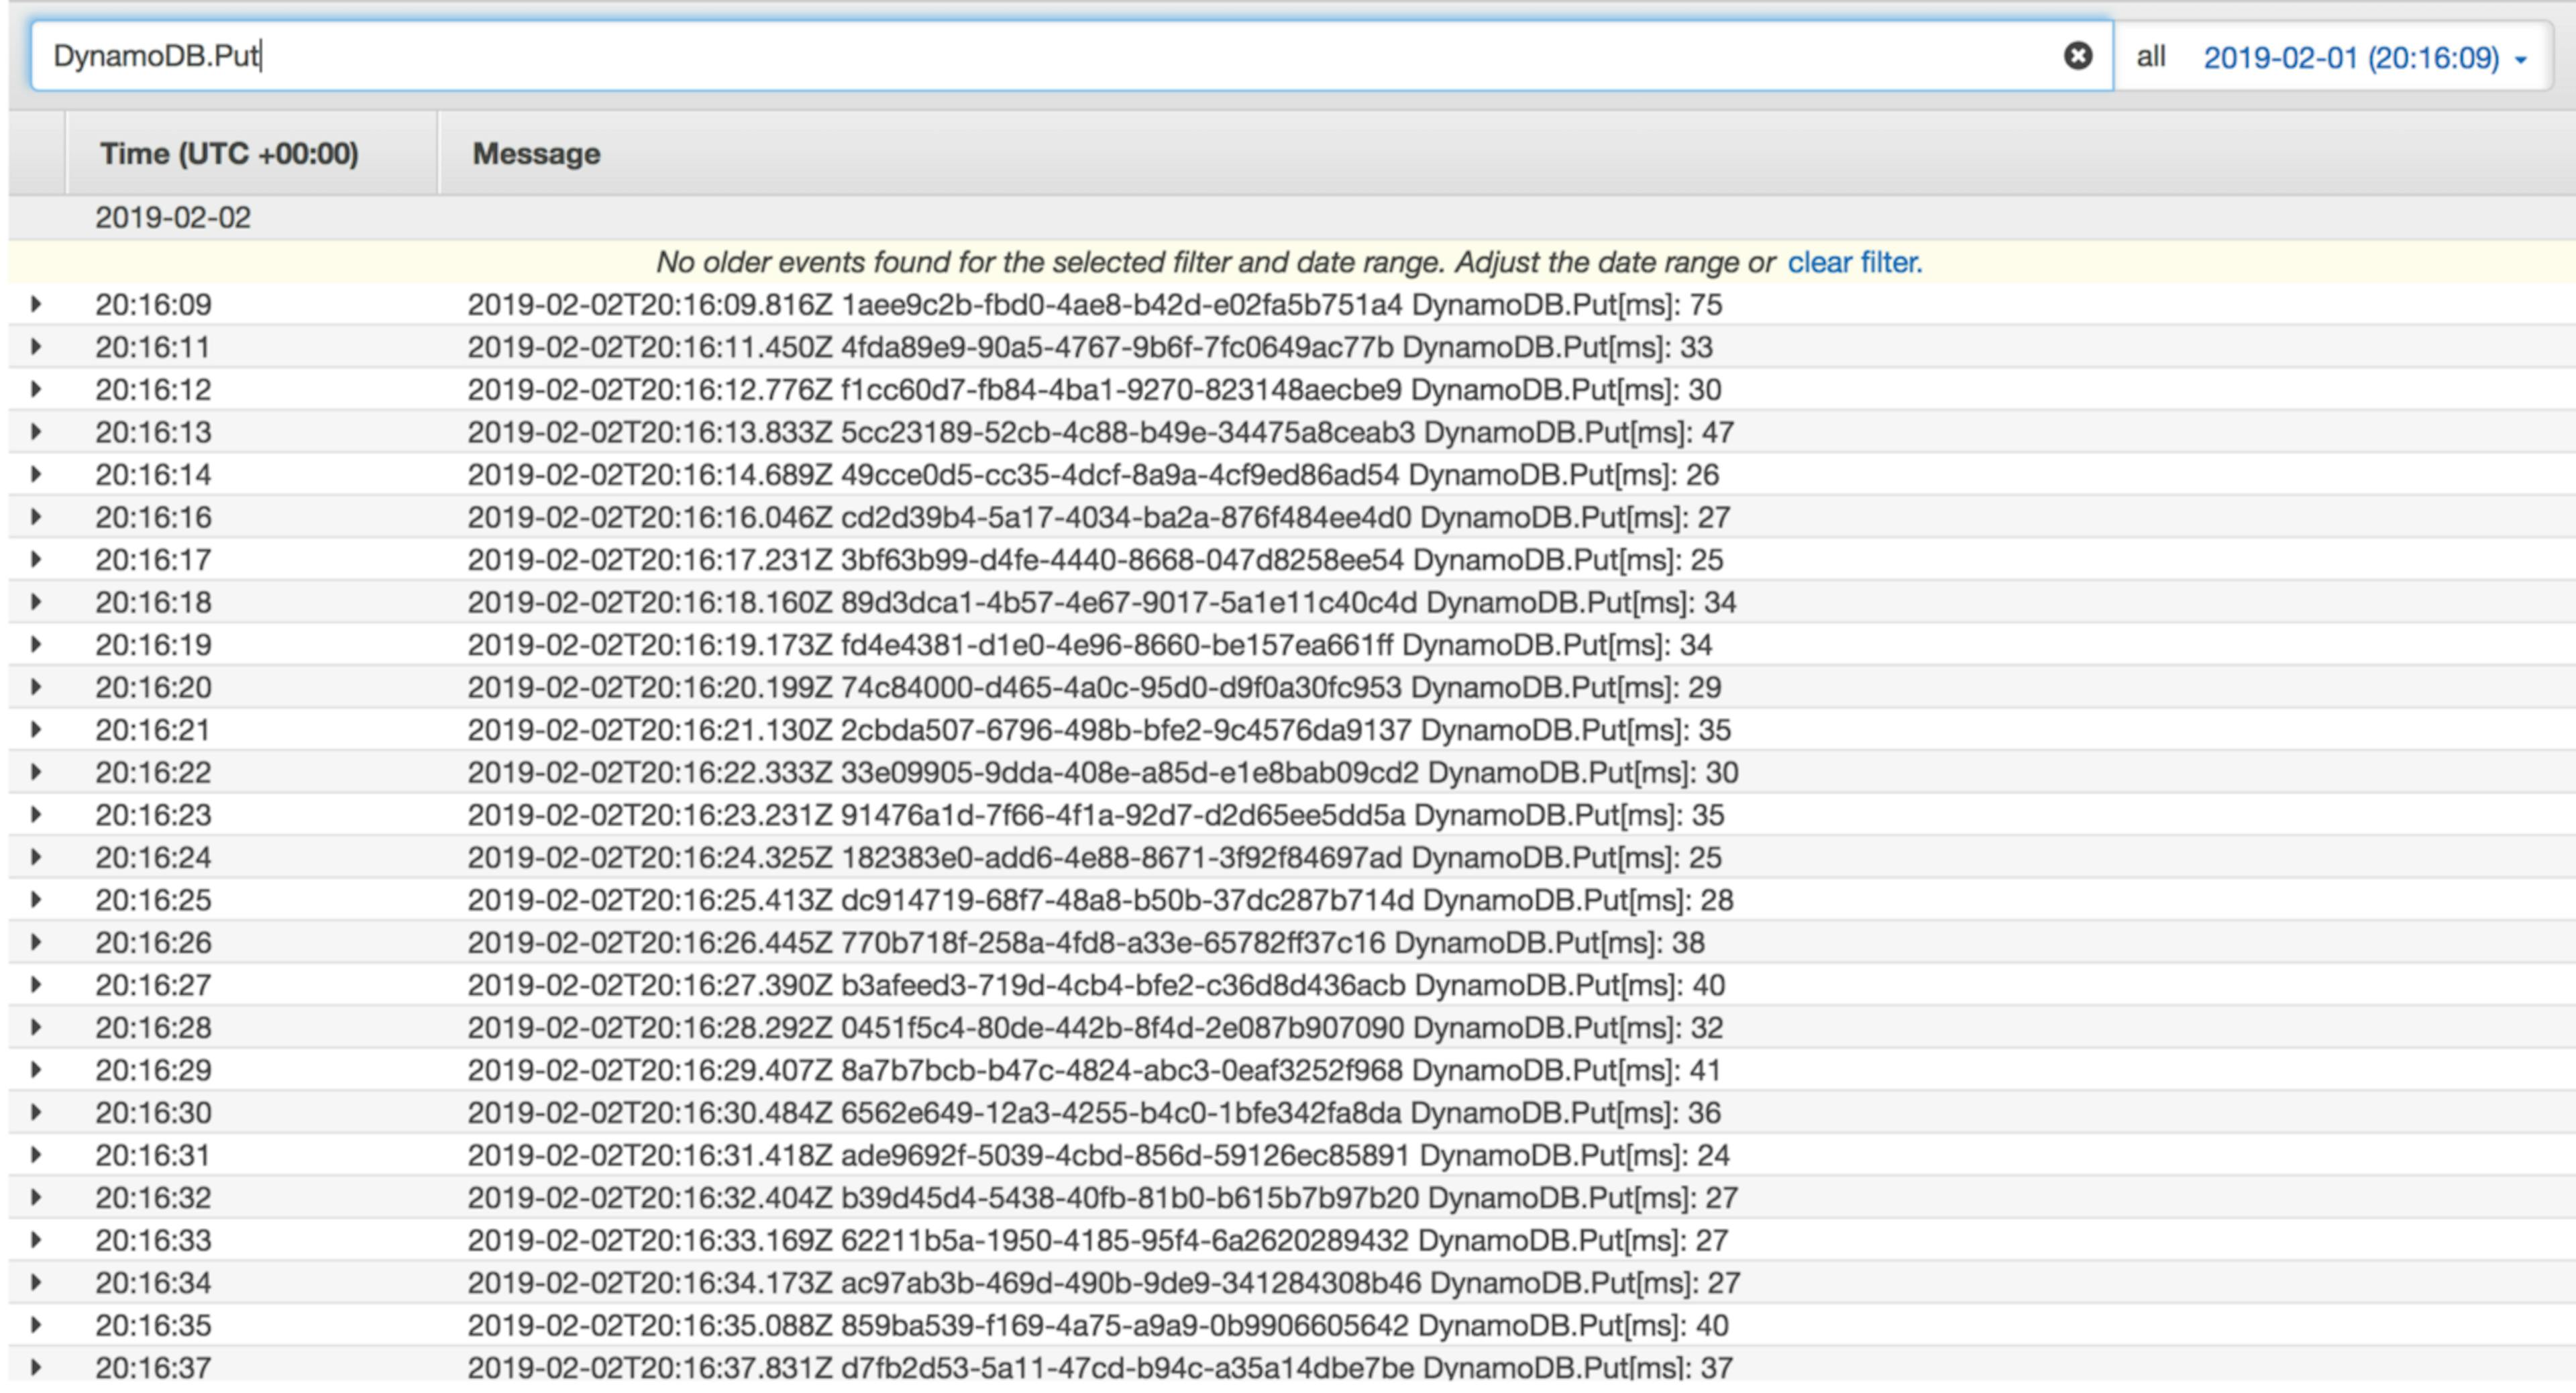Expand log entry at 20:16:13

pos(36,432)
